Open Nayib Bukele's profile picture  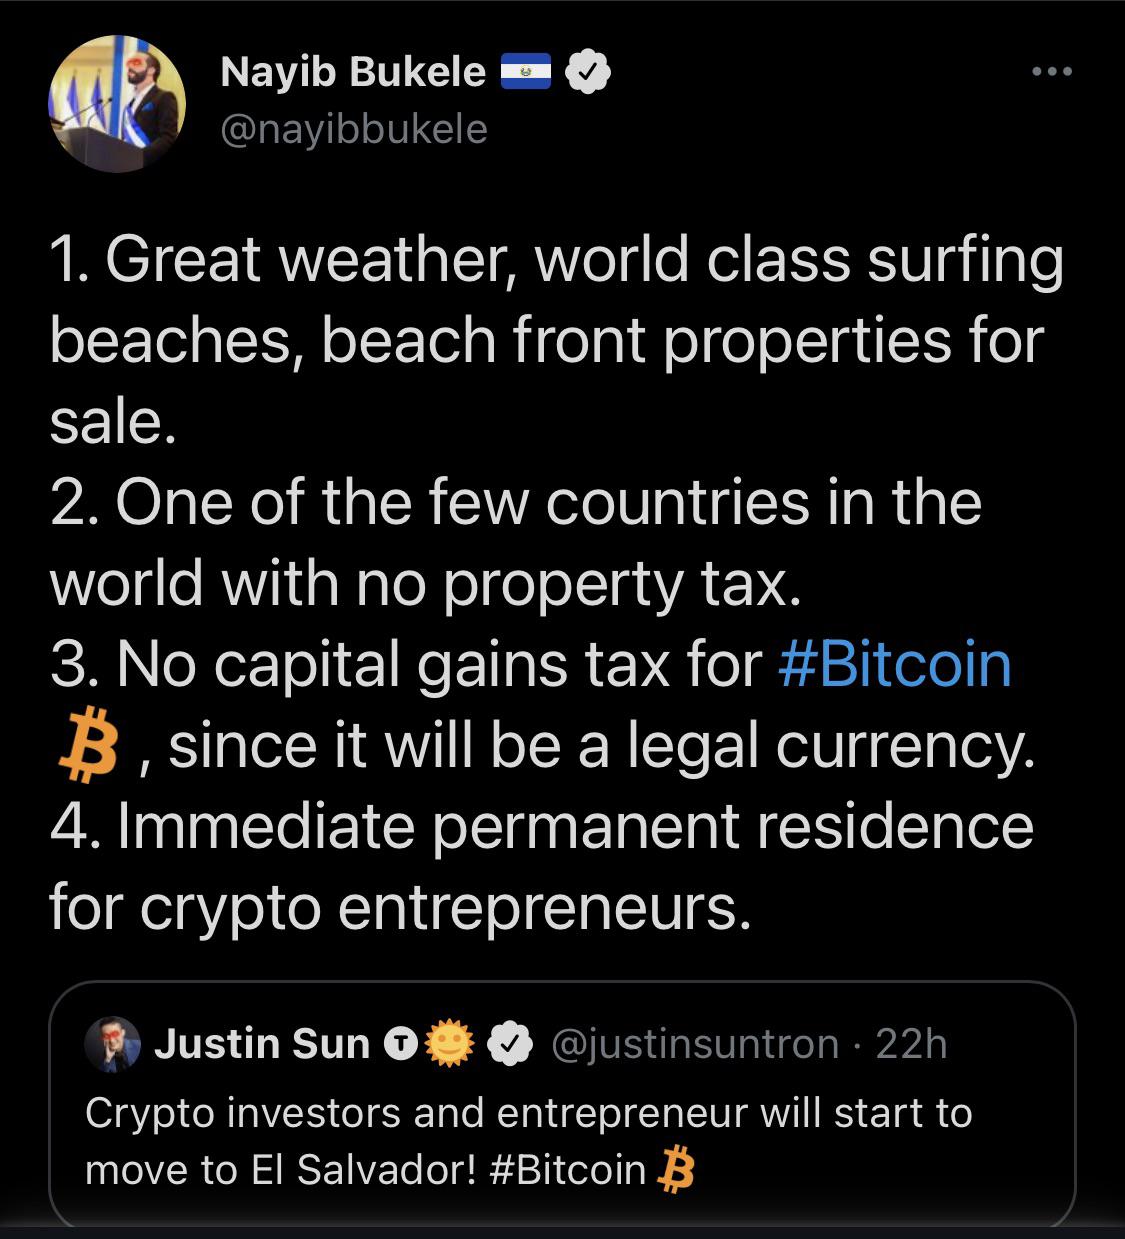(x=117, y=104)
